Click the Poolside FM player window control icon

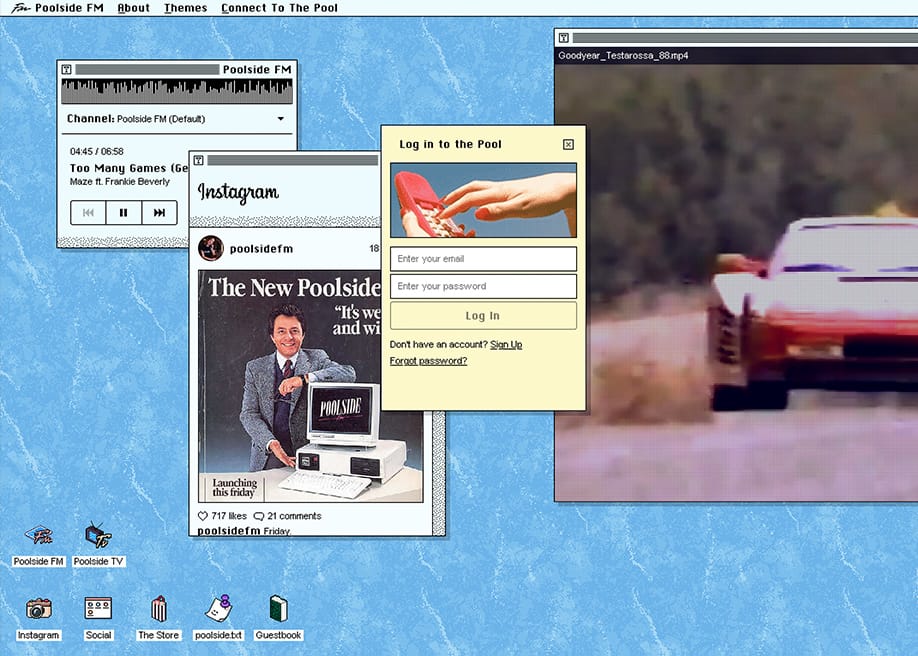(x=67, y=69)
